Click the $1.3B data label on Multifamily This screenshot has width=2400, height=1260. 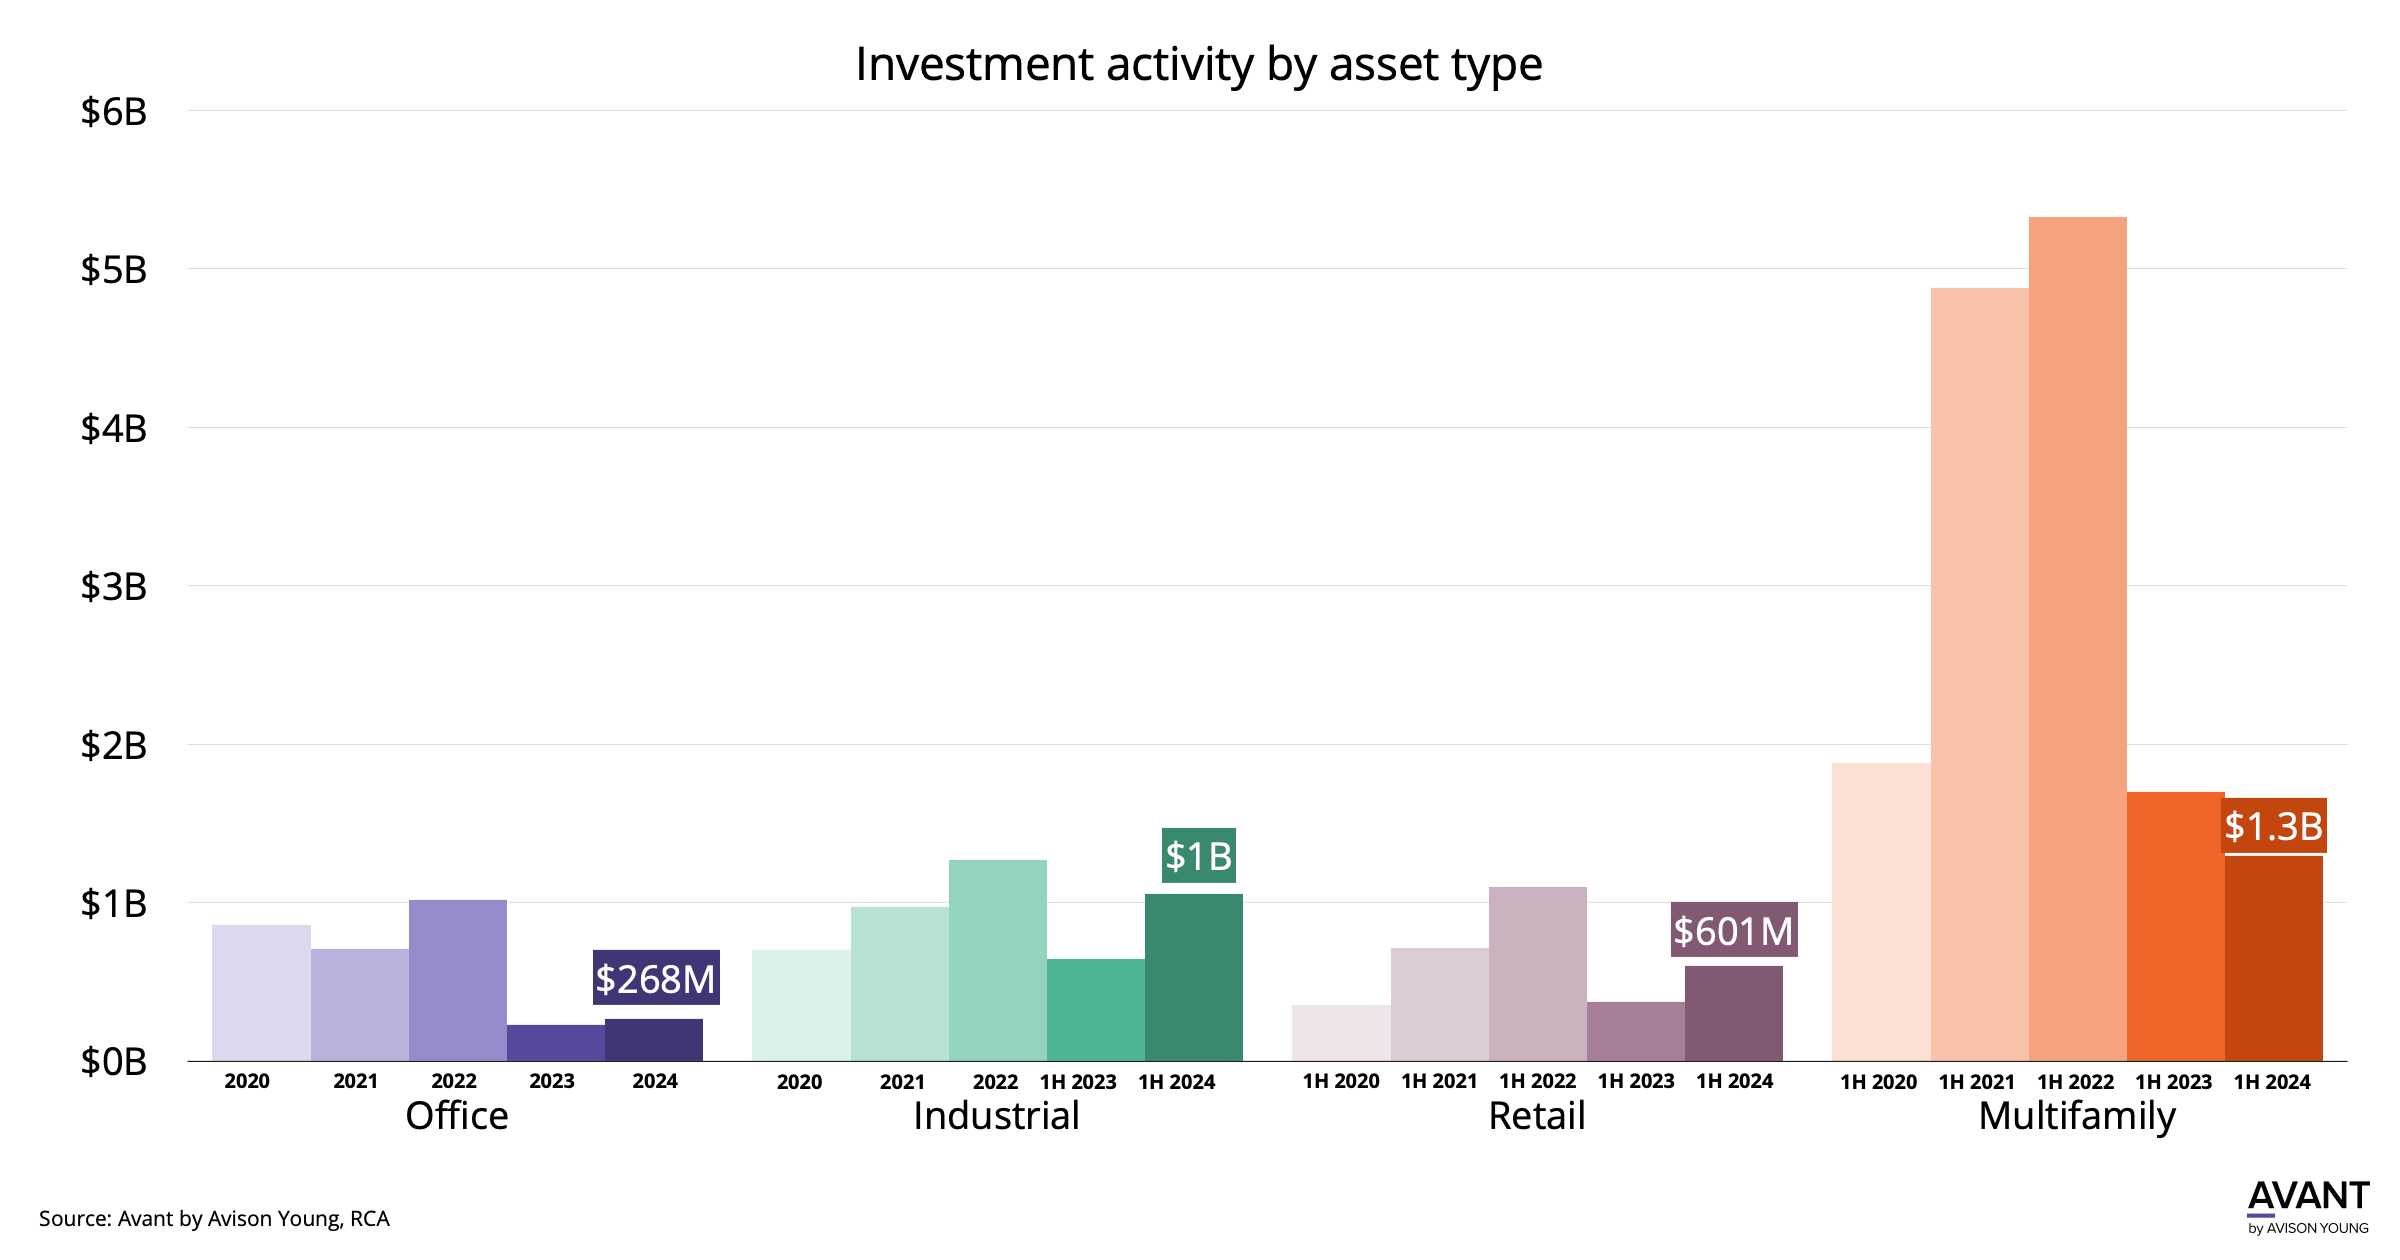[2273, 826]
